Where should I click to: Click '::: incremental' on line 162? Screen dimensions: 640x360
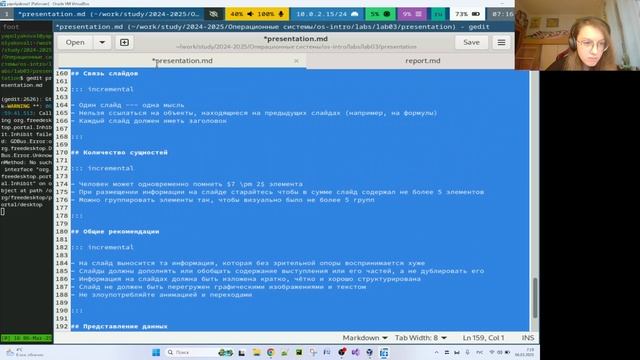coord(103,89)
